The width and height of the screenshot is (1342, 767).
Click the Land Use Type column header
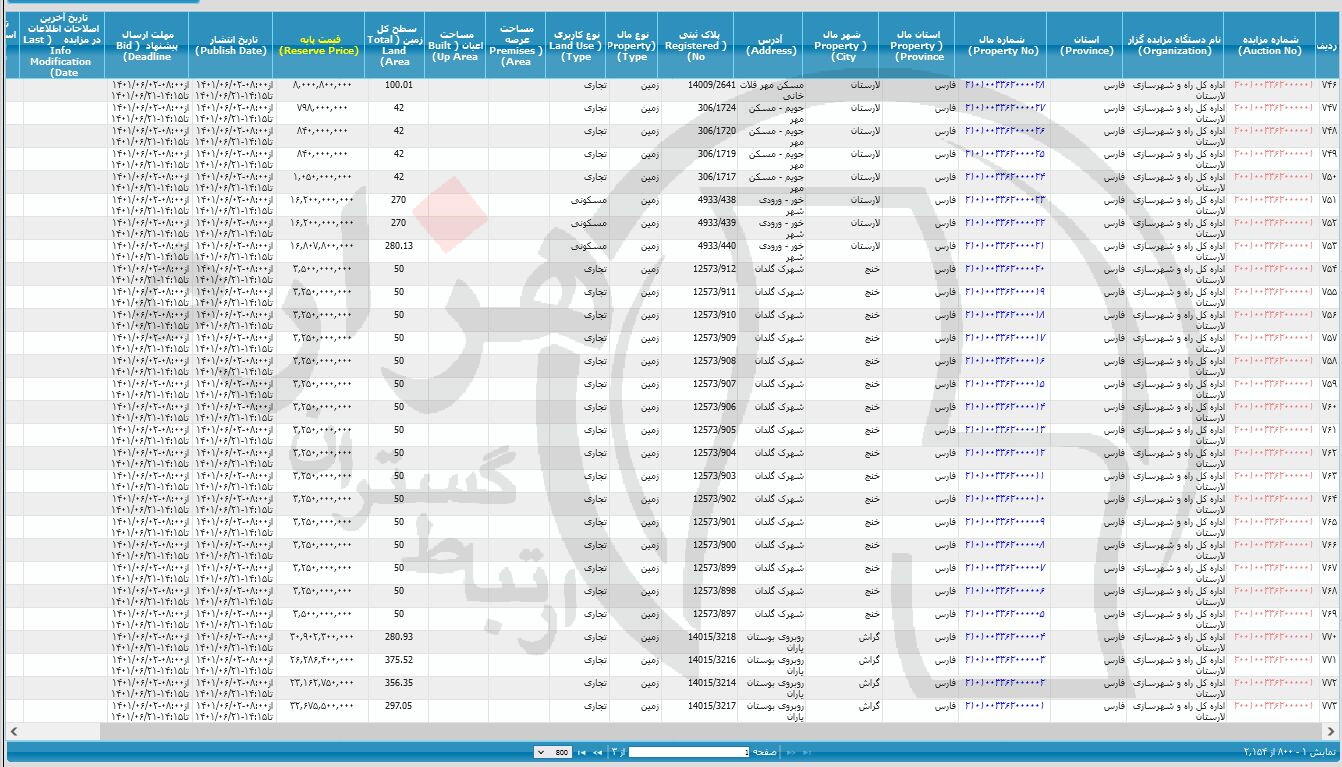click(577, 45)
